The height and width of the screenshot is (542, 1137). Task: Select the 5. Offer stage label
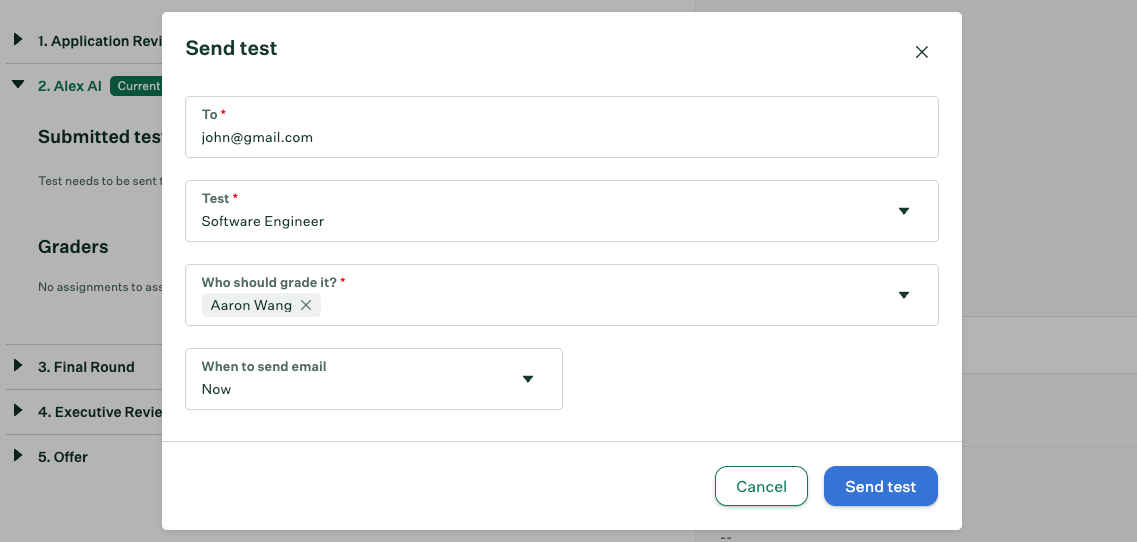click(x=63, y=457)
